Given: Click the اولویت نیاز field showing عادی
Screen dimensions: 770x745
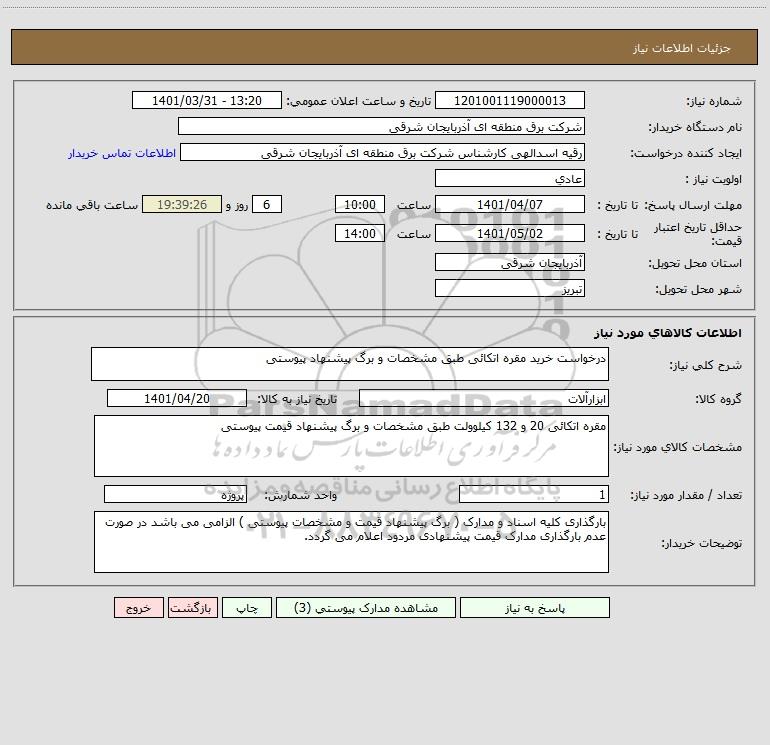Looking at the screenshot, I should click(x=510, y=178).
